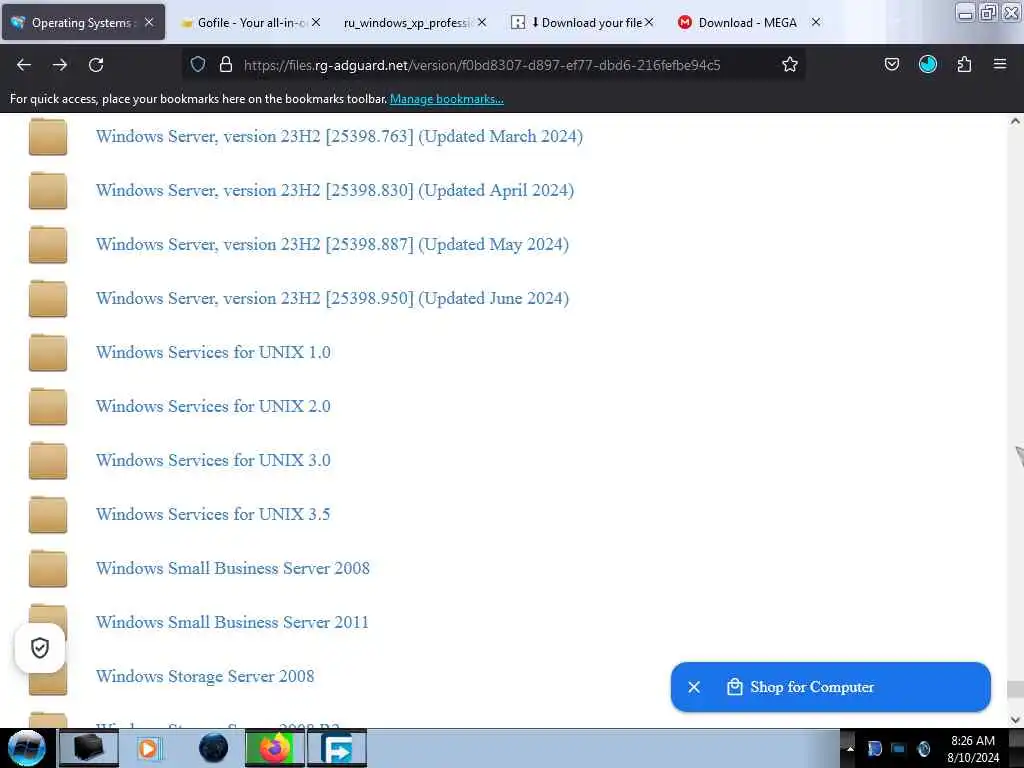Click folder icon beside Small Business Server 2008

(48, 568)
